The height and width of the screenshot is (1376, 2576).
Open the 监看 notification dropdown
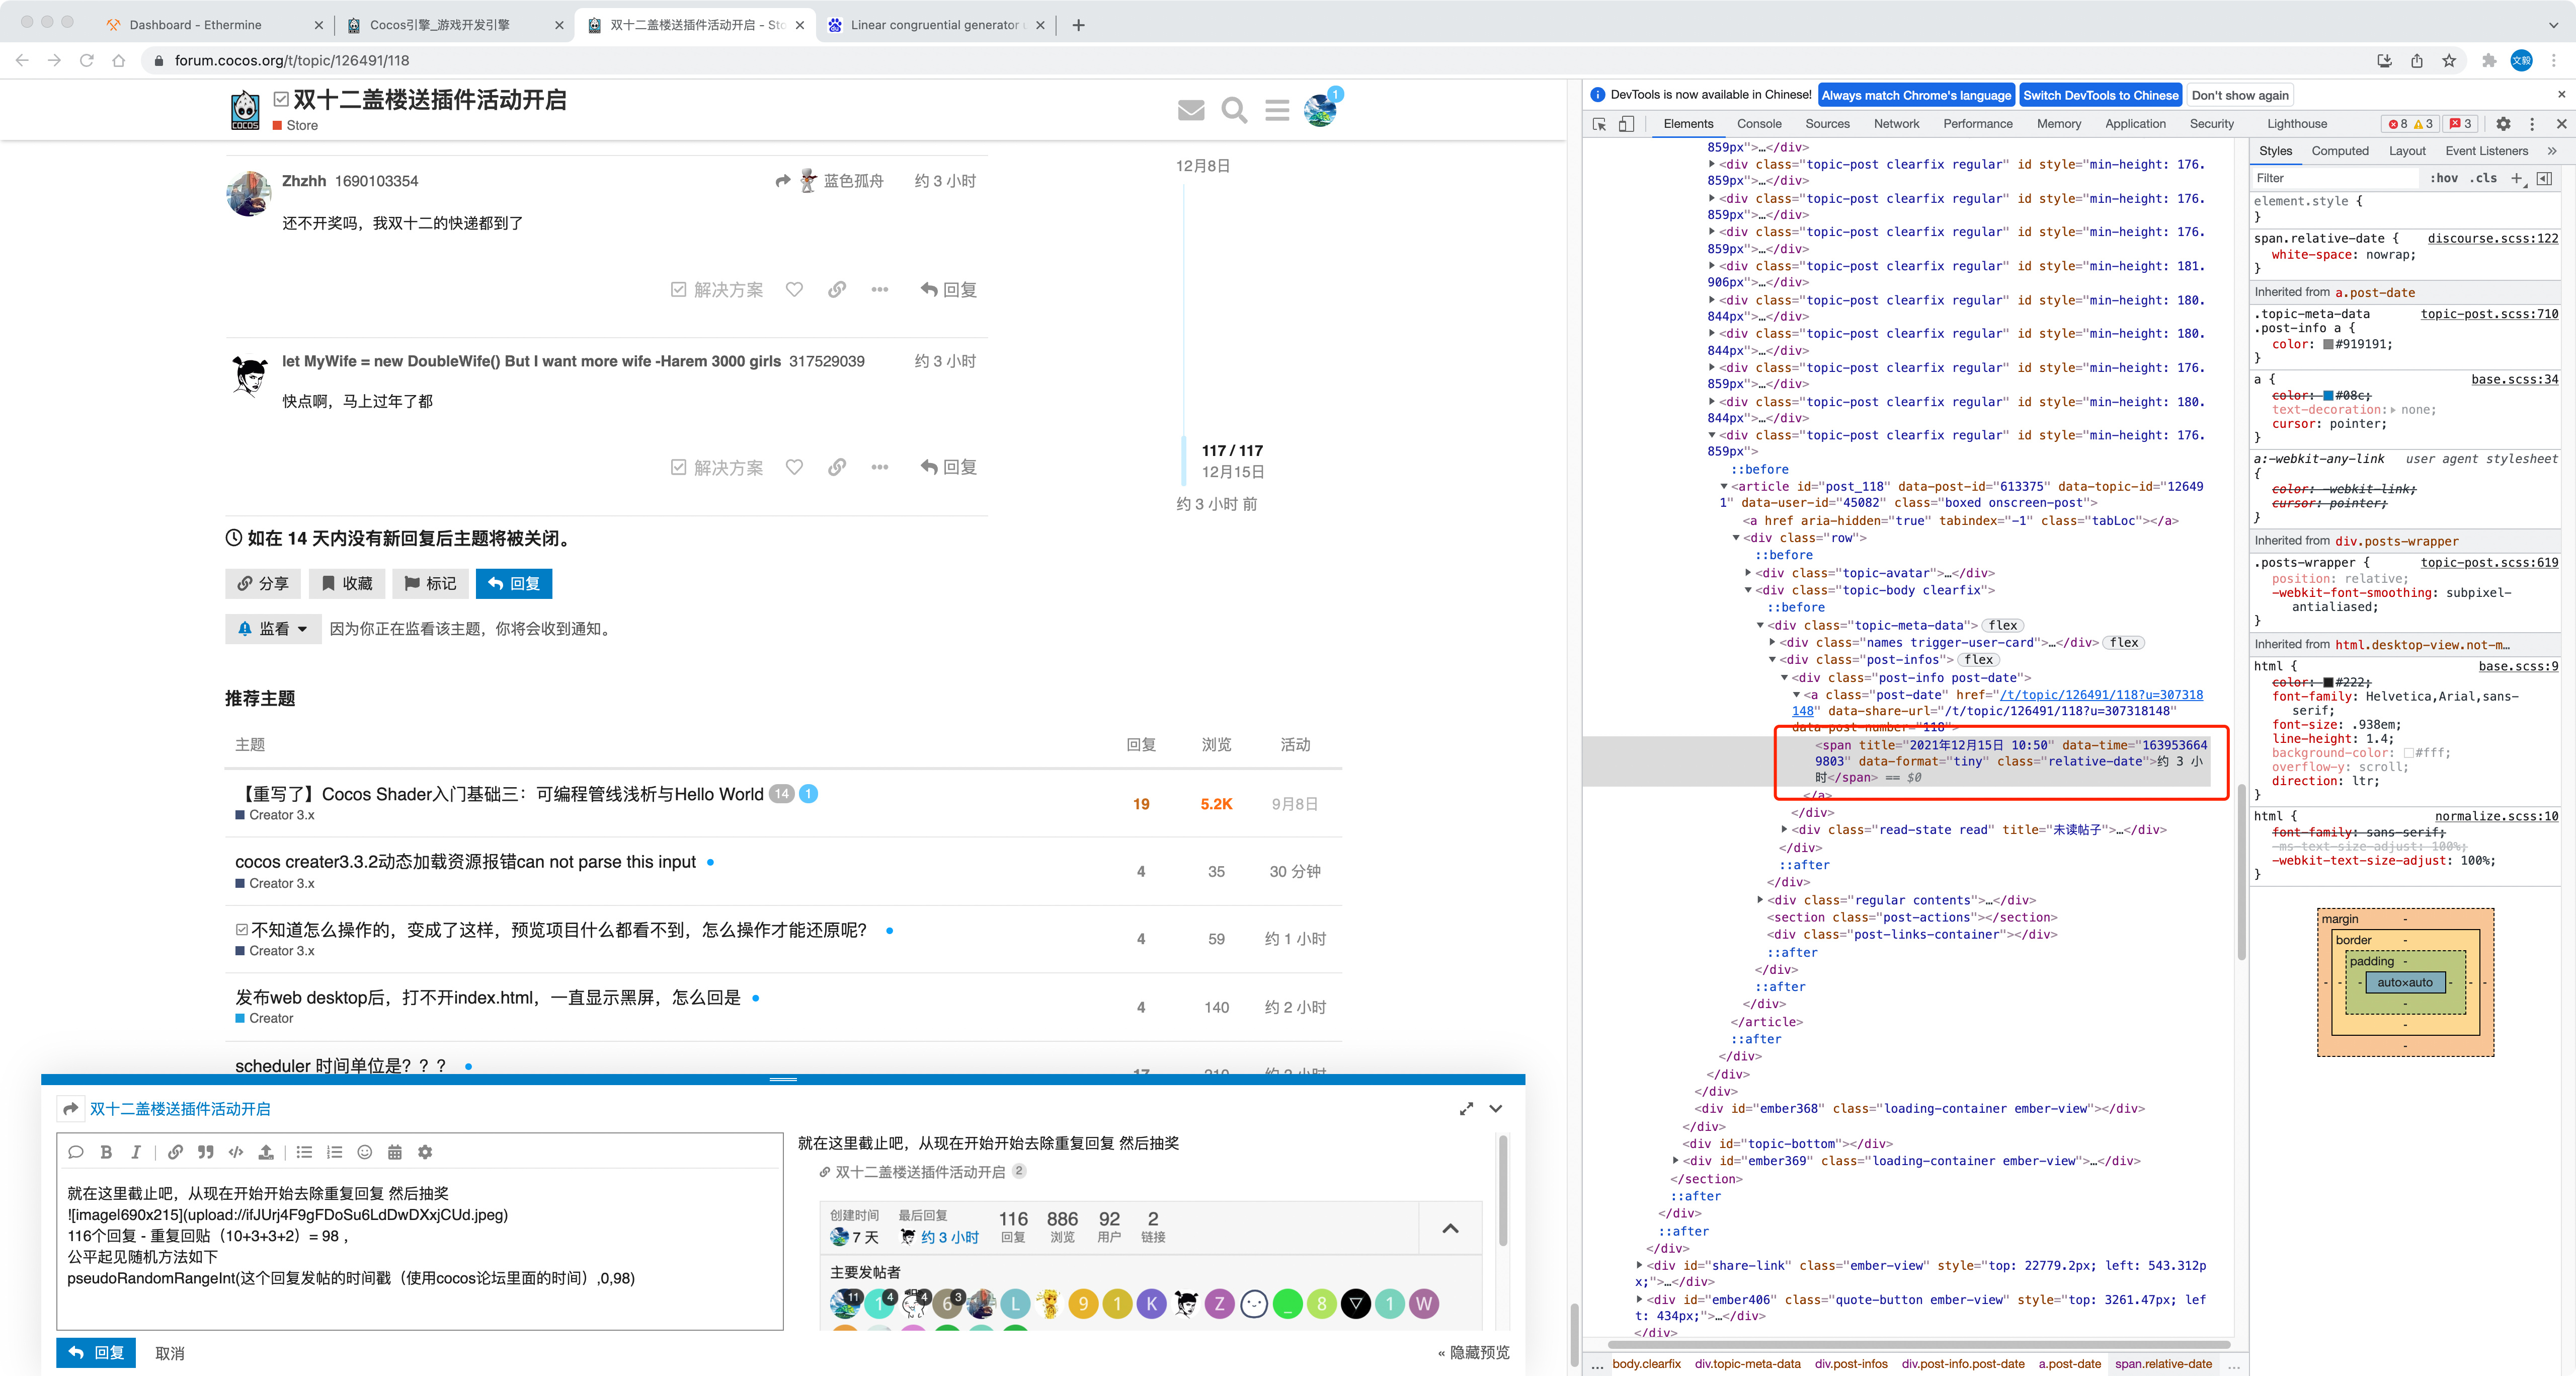(x=273, y=629)
